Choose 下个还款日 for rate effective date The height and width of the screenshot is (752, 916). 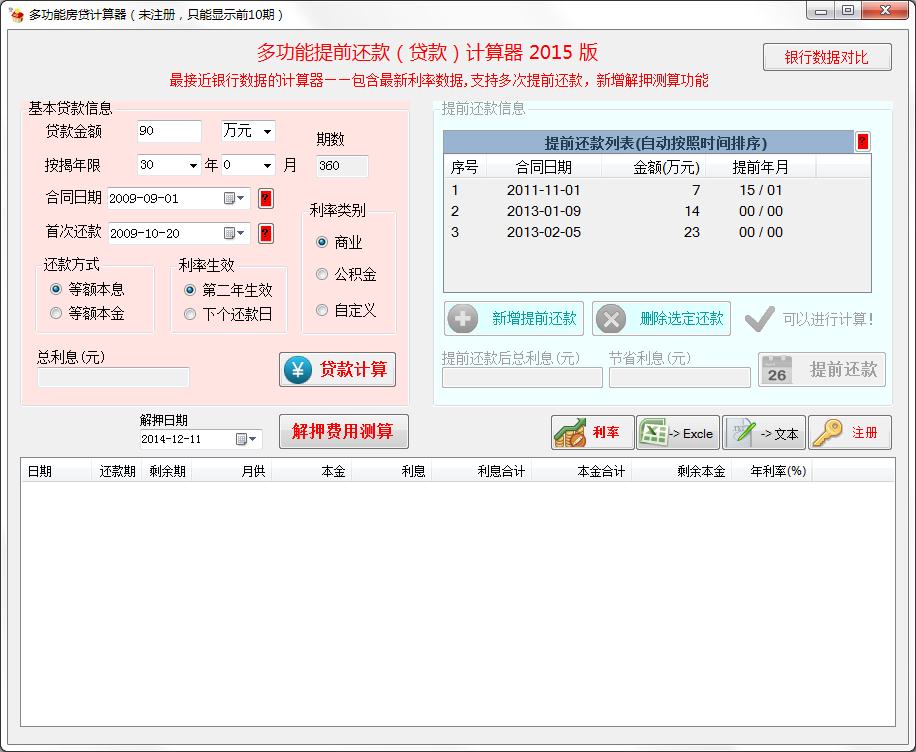click(189, 312)
